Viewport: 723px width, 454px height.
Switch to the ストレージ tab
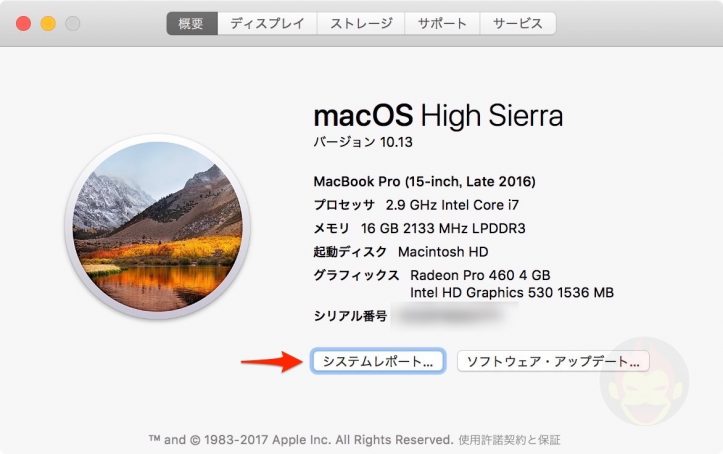(361, 23)
